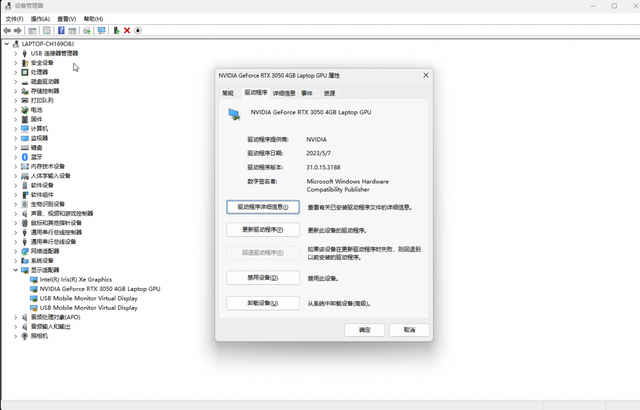The image size is (640, 410).
Task: Click the disable device down-arrow circle icon
Action: coord(138,31)
